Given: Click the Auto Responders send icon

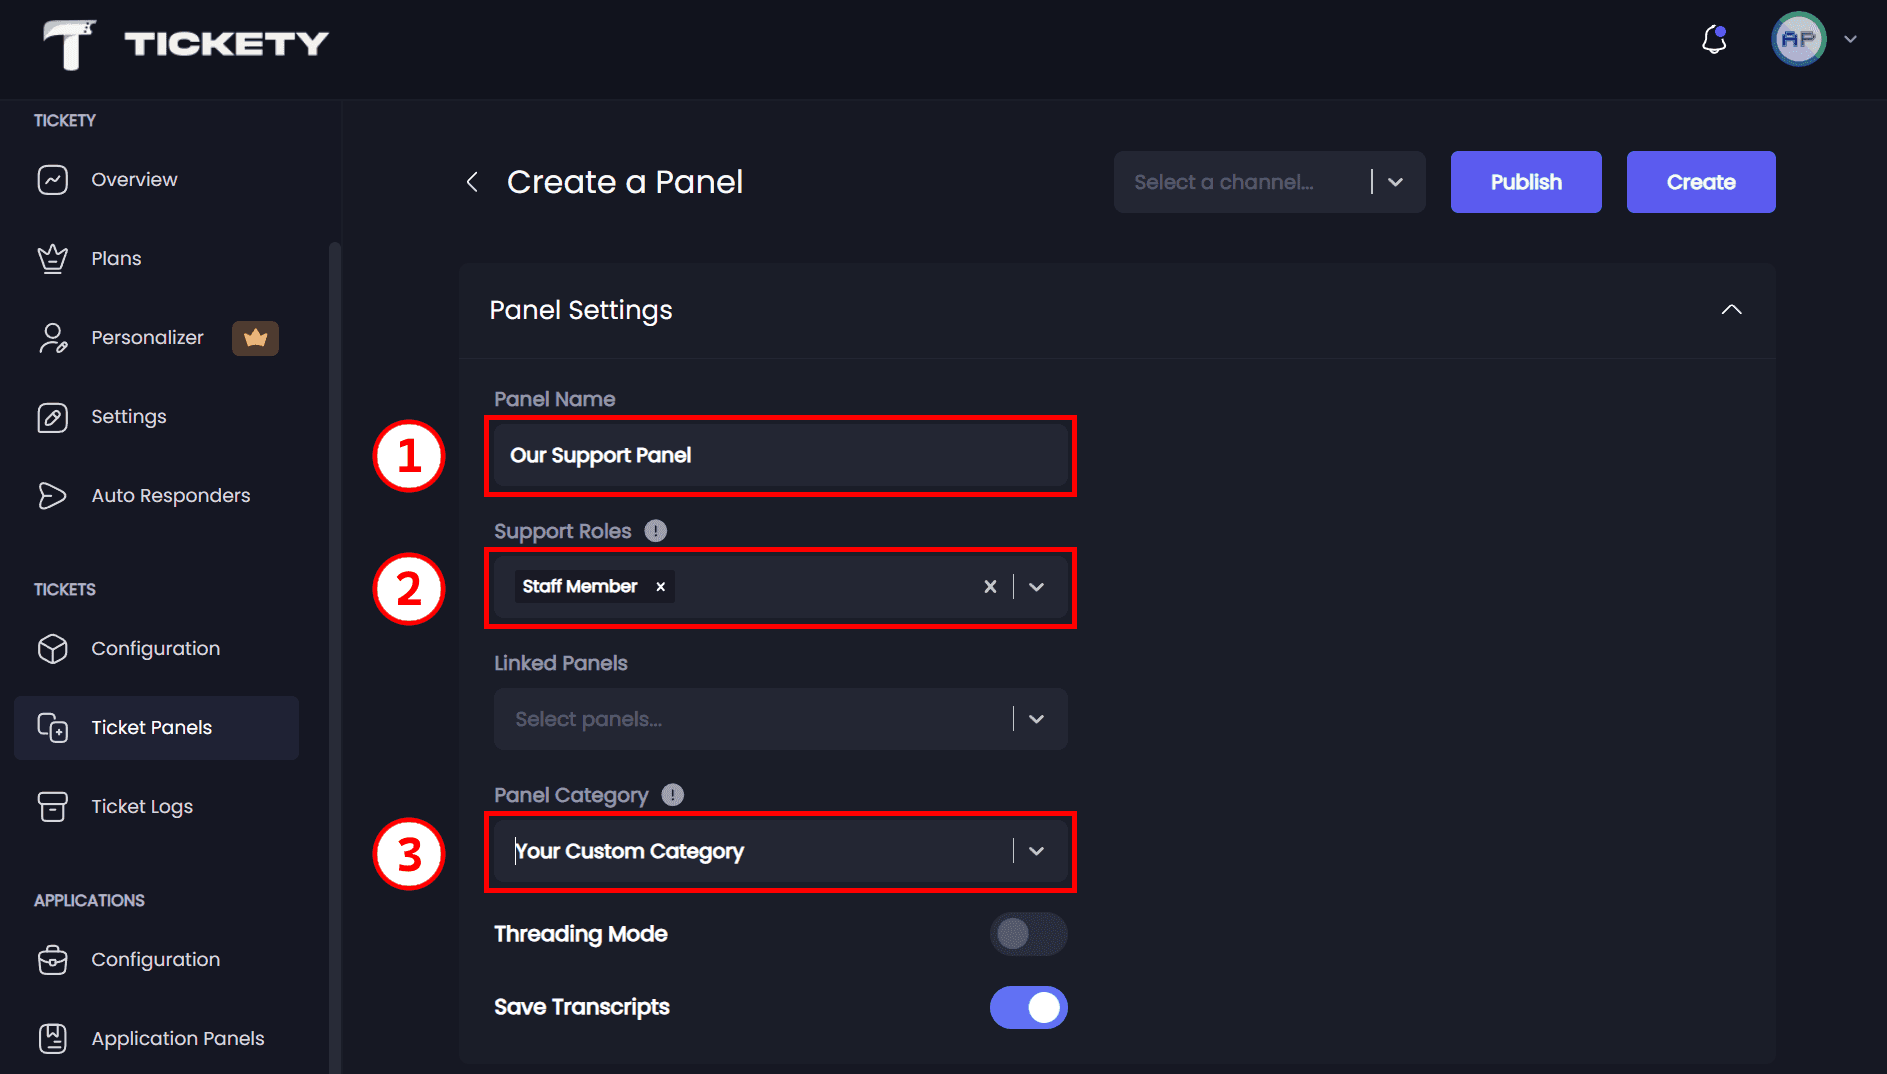Looking at the screenshot, I should click(x=52, y=495).
